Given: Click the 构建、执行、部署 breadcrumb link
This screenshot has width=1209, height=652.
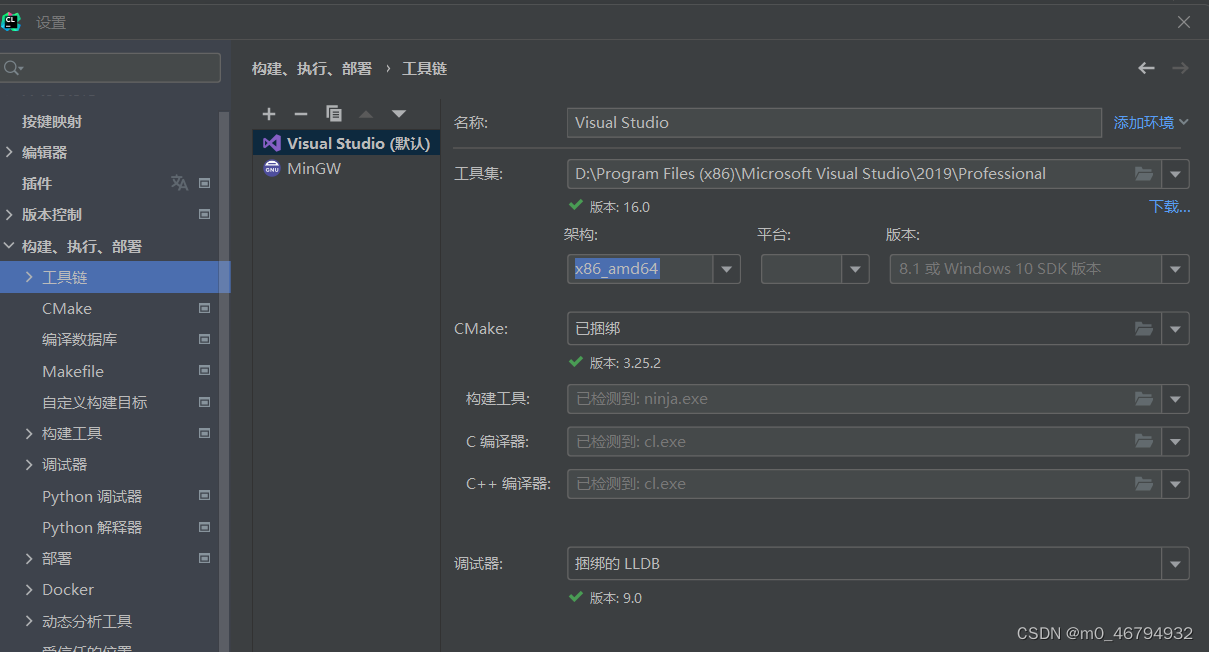Looking at the screenshot, I should click(312, 68).
